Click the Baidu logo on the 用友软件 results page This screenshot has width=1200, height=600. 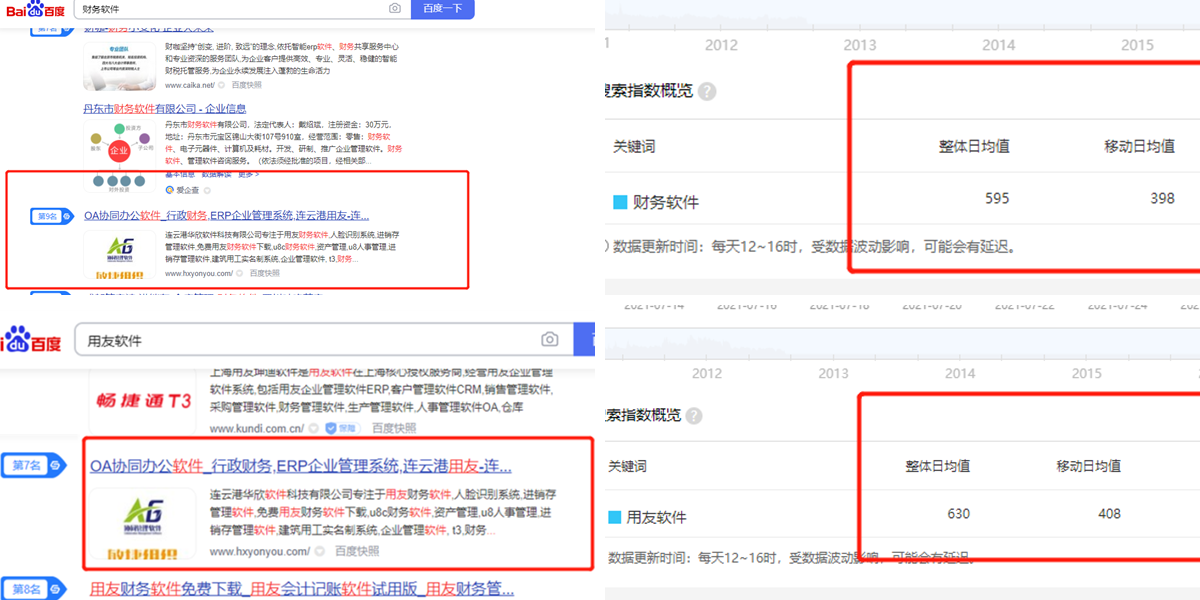(x=31, y=341)
